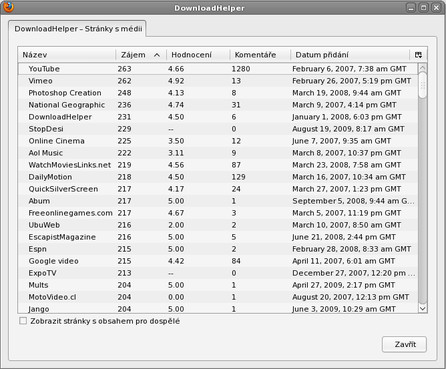Click date April 11, 2007, 6:01 am GMT
This screenshot has width=446, height=369.
click(x=343, y=261)
